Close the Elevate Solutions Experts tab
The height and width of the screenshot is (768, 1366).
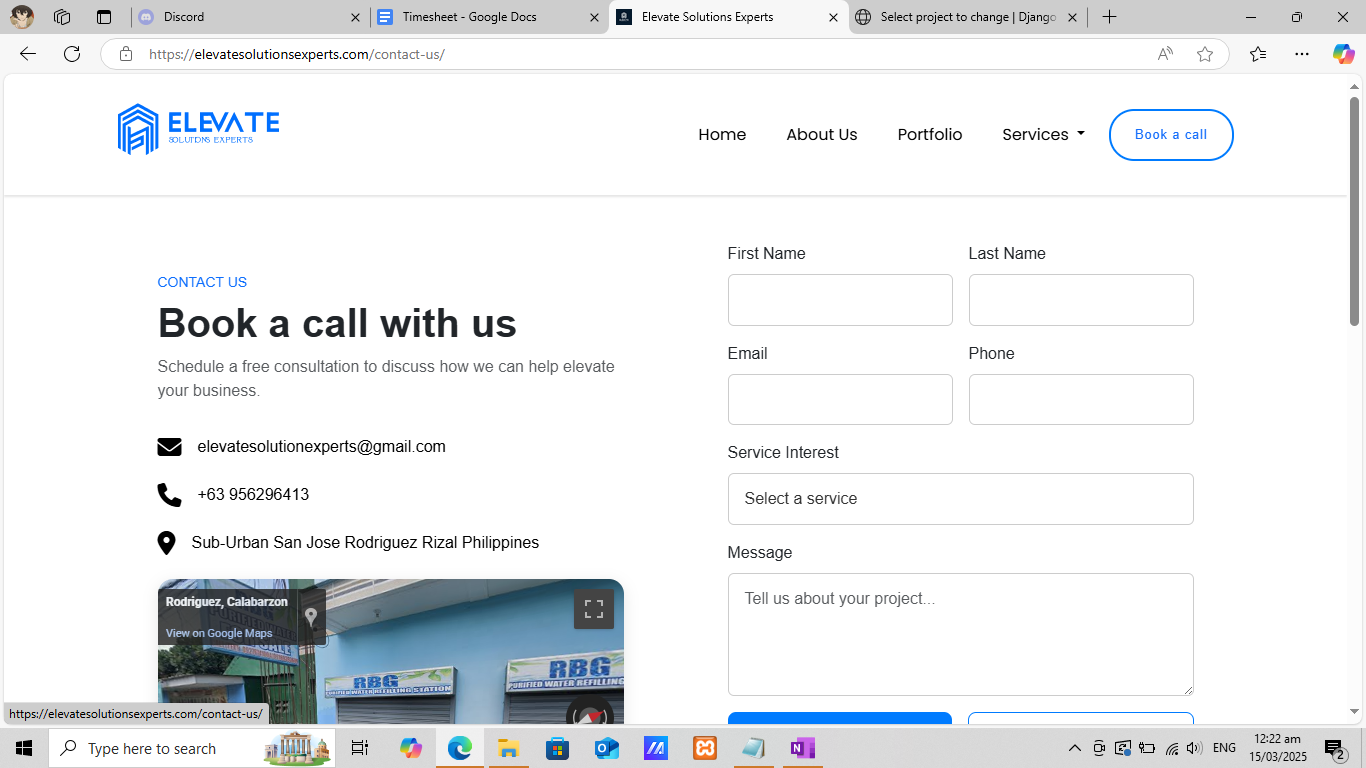(x=833, y=17)
